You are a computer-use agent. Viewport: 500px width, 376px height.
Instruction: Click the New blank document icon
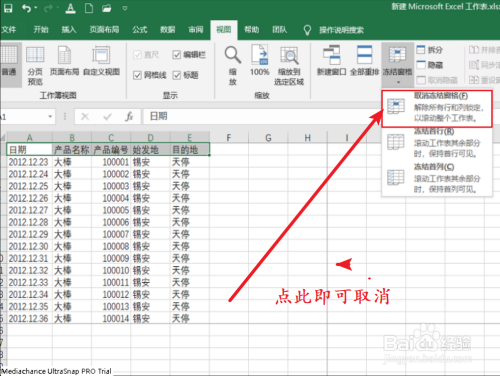[89, 8]
